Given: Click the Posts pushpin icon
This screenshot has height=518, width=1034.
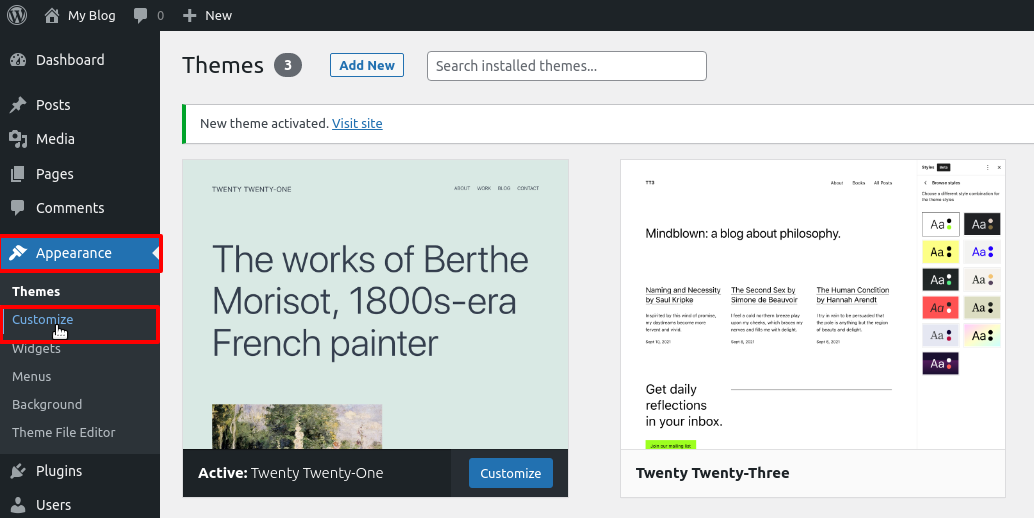Looking at the screenshot, I should click(x=18, y=105).
